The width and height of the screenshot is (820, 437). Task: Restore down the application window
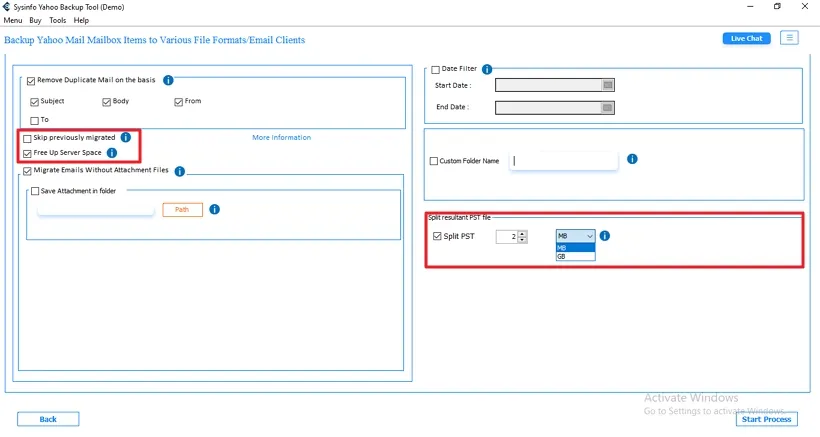coord(777,6)
